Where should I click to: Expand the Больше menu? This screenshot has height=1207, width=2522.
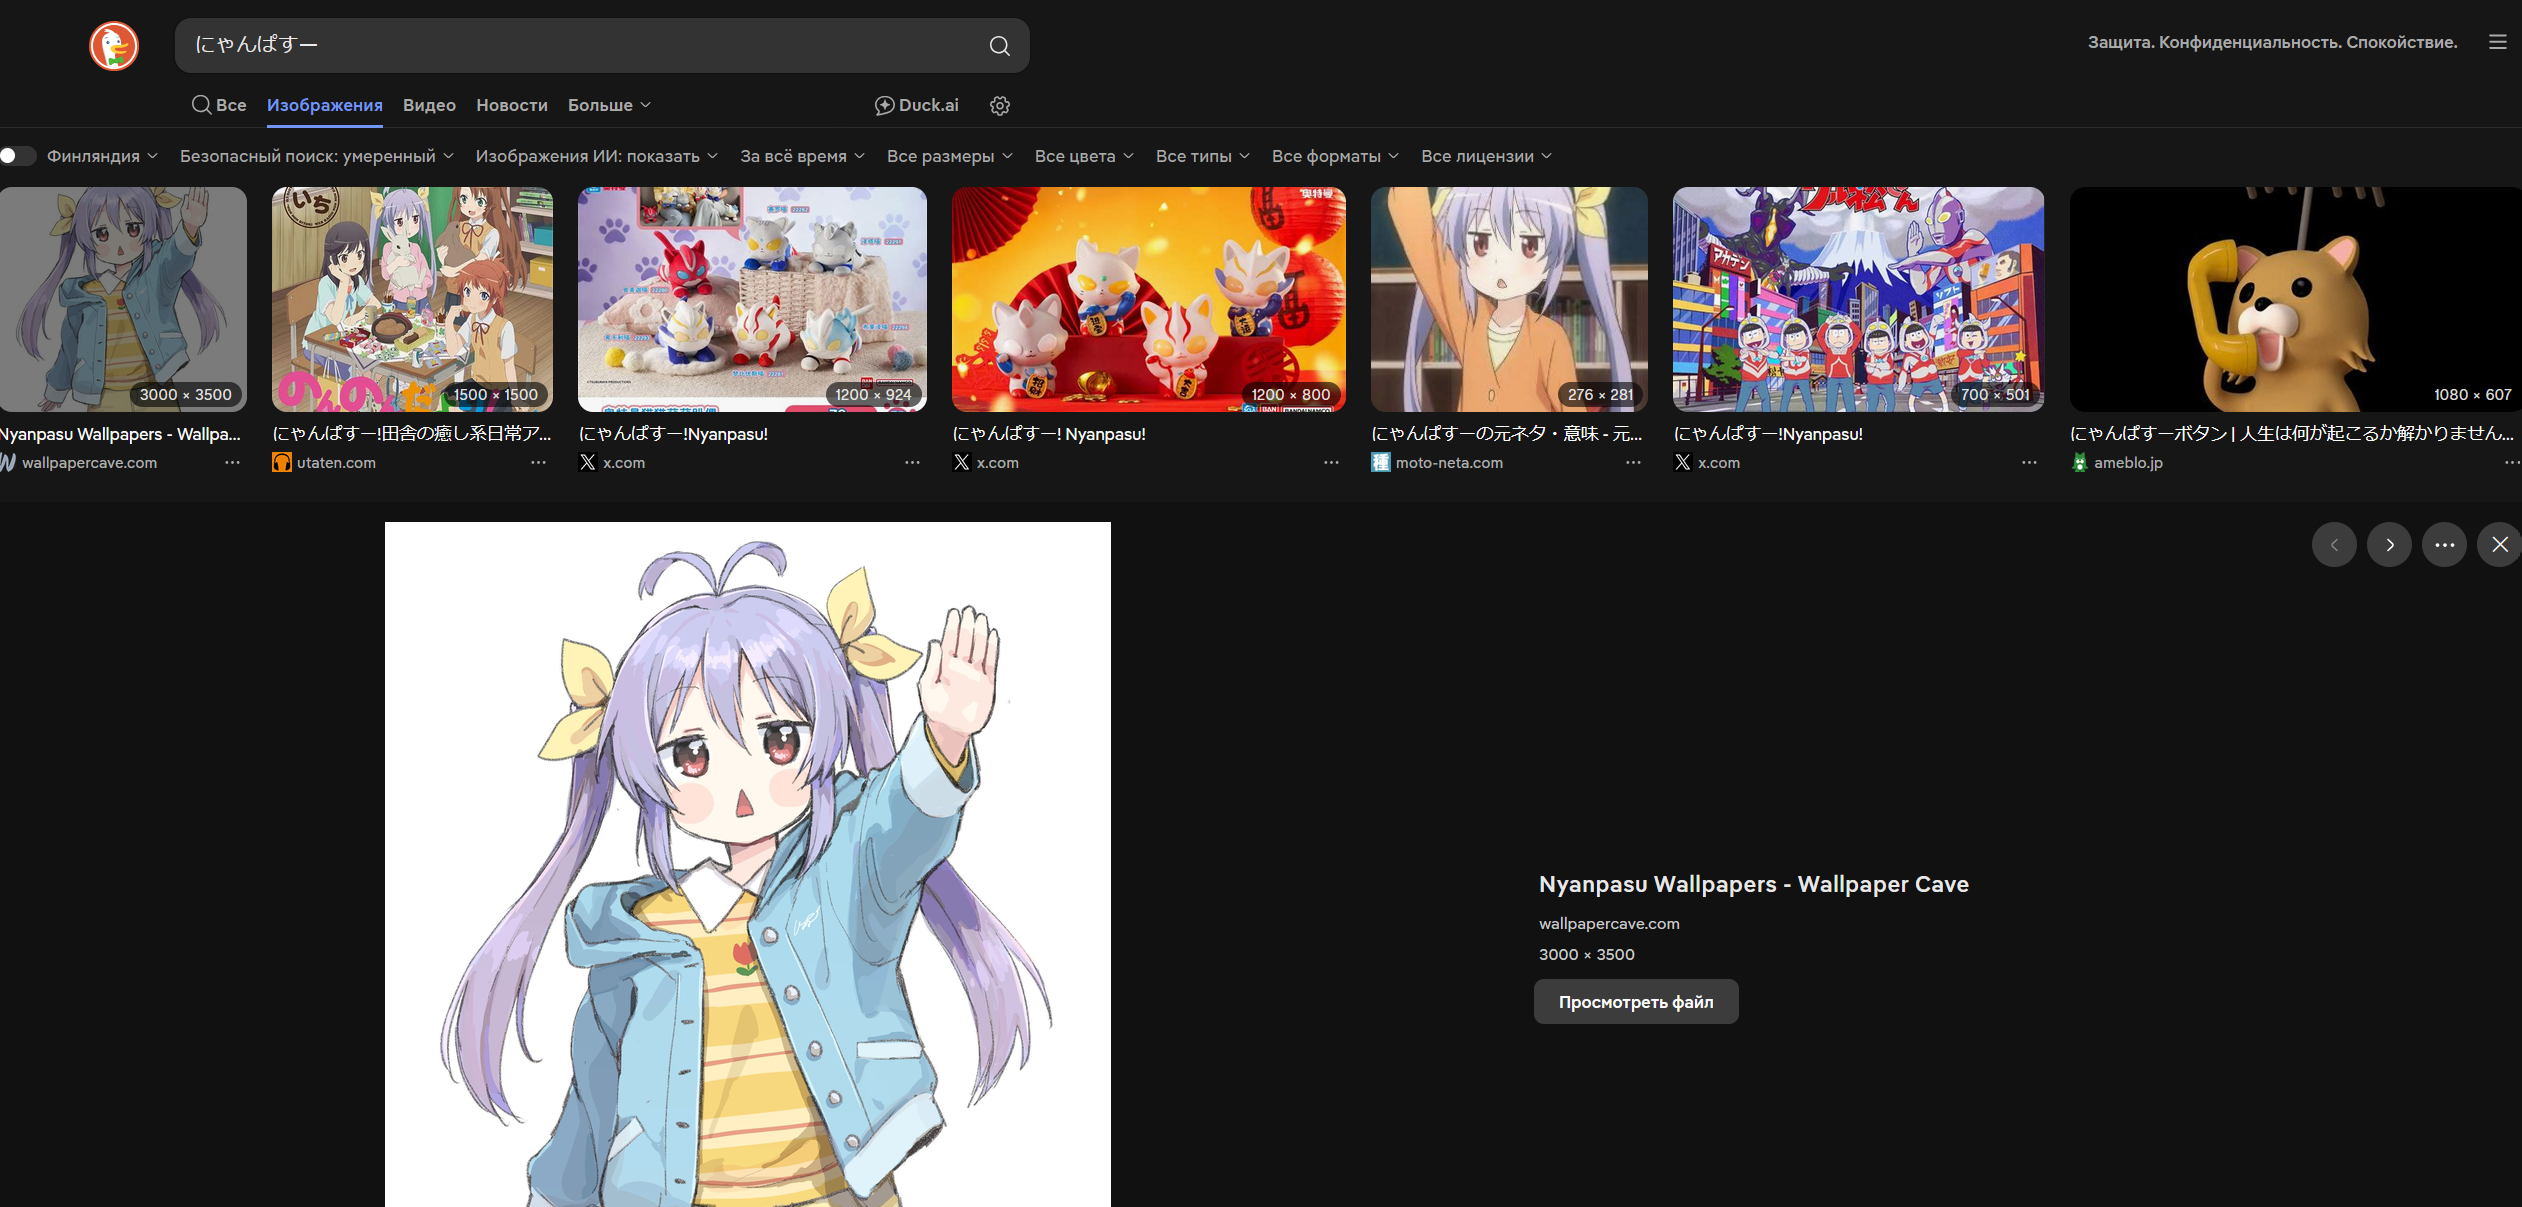609,105
